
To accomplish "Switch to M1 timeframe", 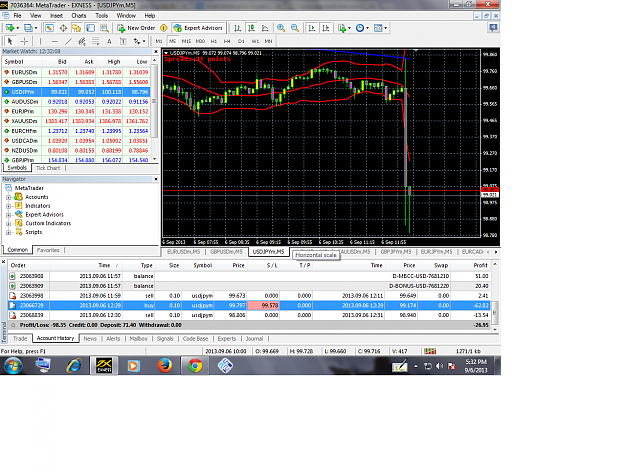I will (x=159, y=41).
